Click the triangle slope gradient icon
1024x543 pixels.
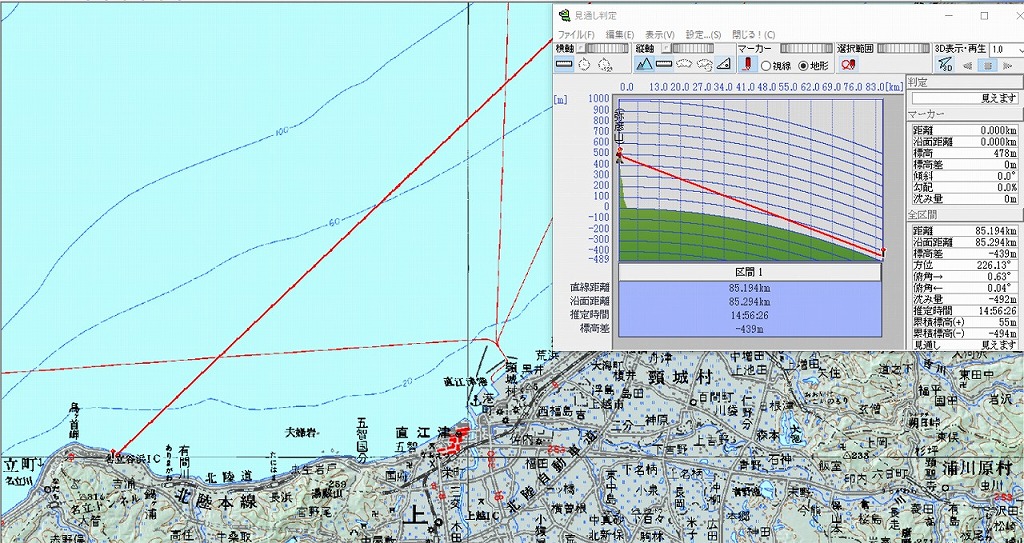click(x=724, y=65)
